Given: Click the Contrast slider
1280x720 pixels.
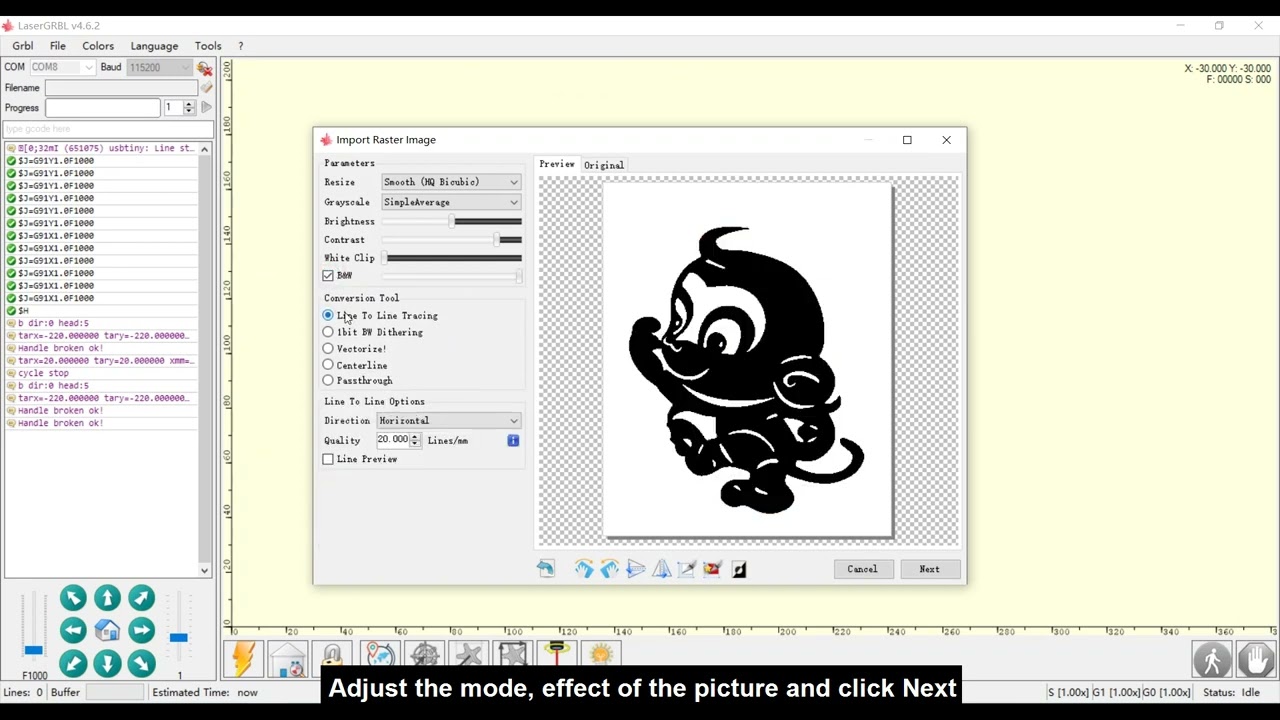Looking at the screenshot, I should point(452,240).
